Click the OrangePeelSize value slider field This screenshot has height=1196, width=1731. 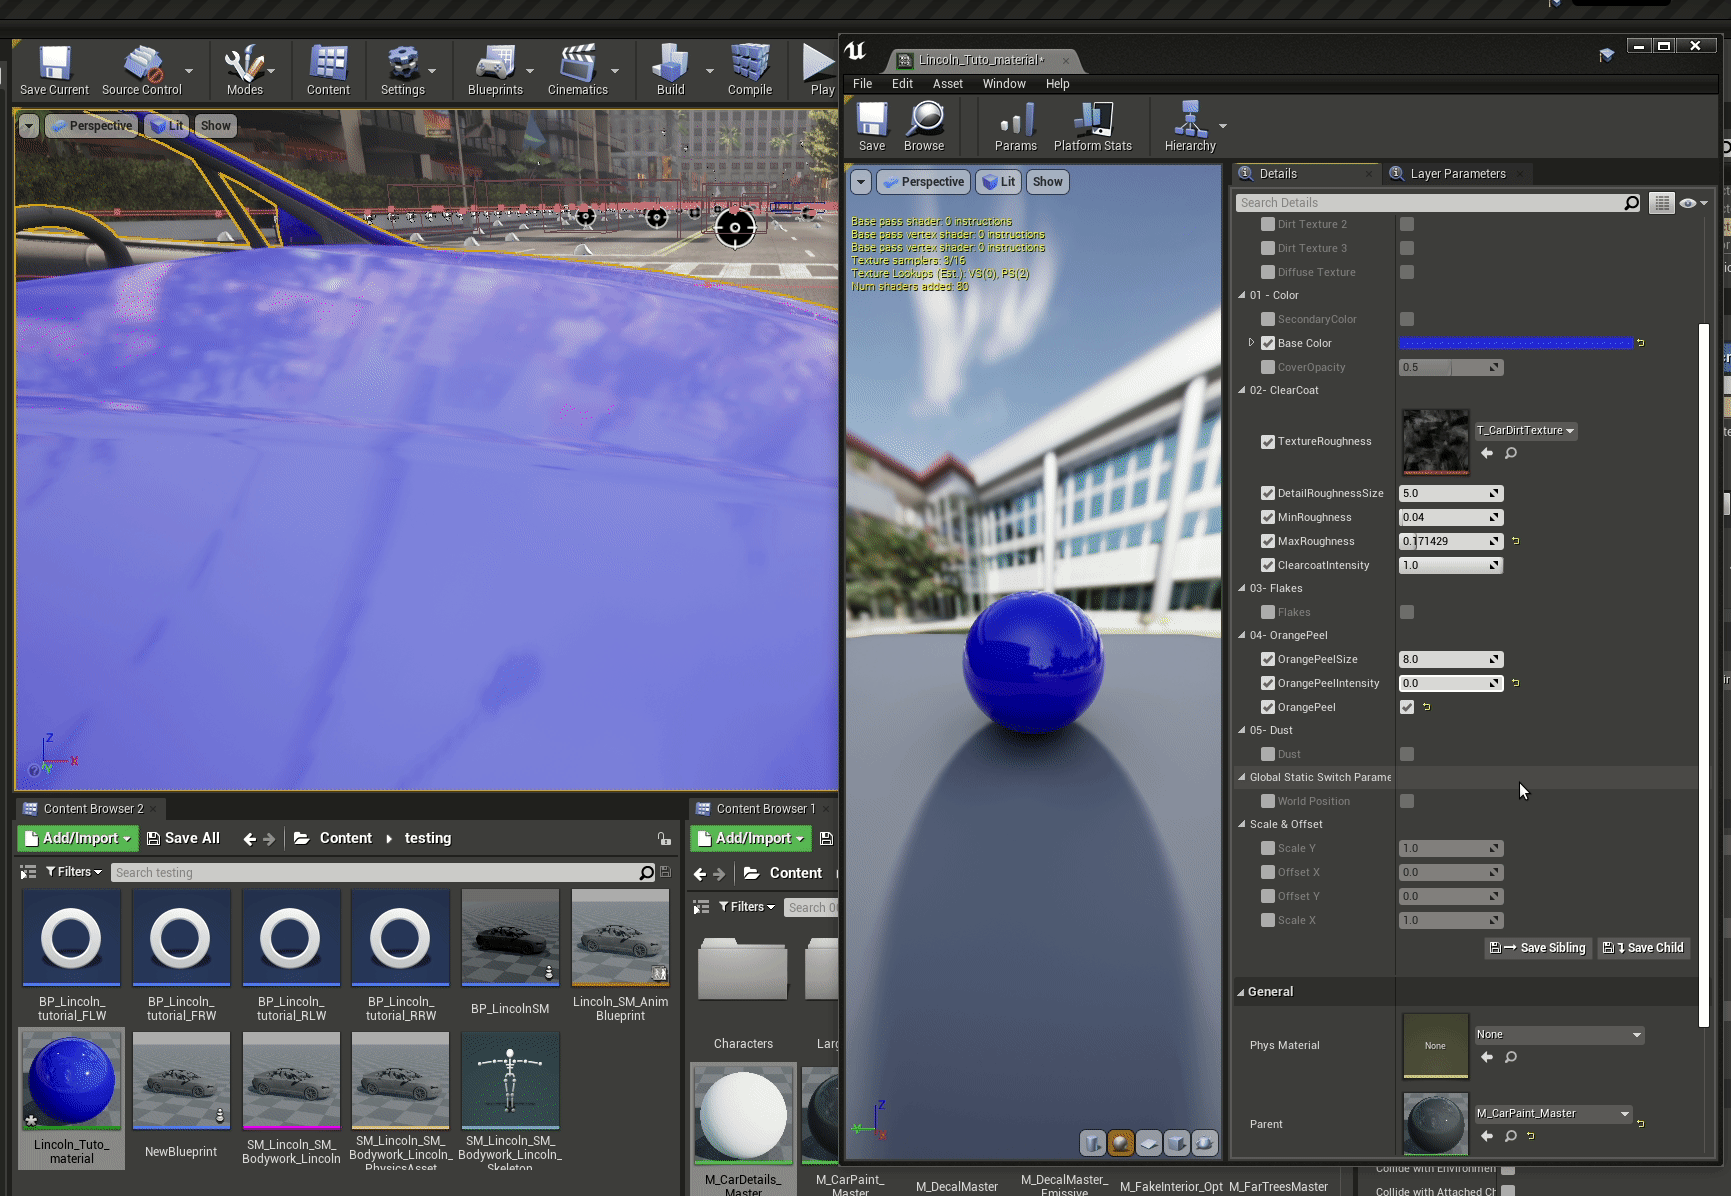1450,659
